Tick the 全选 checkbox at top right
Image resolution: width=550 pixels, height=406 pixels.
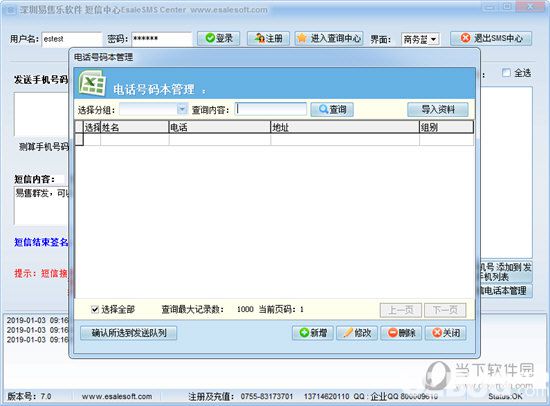506,73
